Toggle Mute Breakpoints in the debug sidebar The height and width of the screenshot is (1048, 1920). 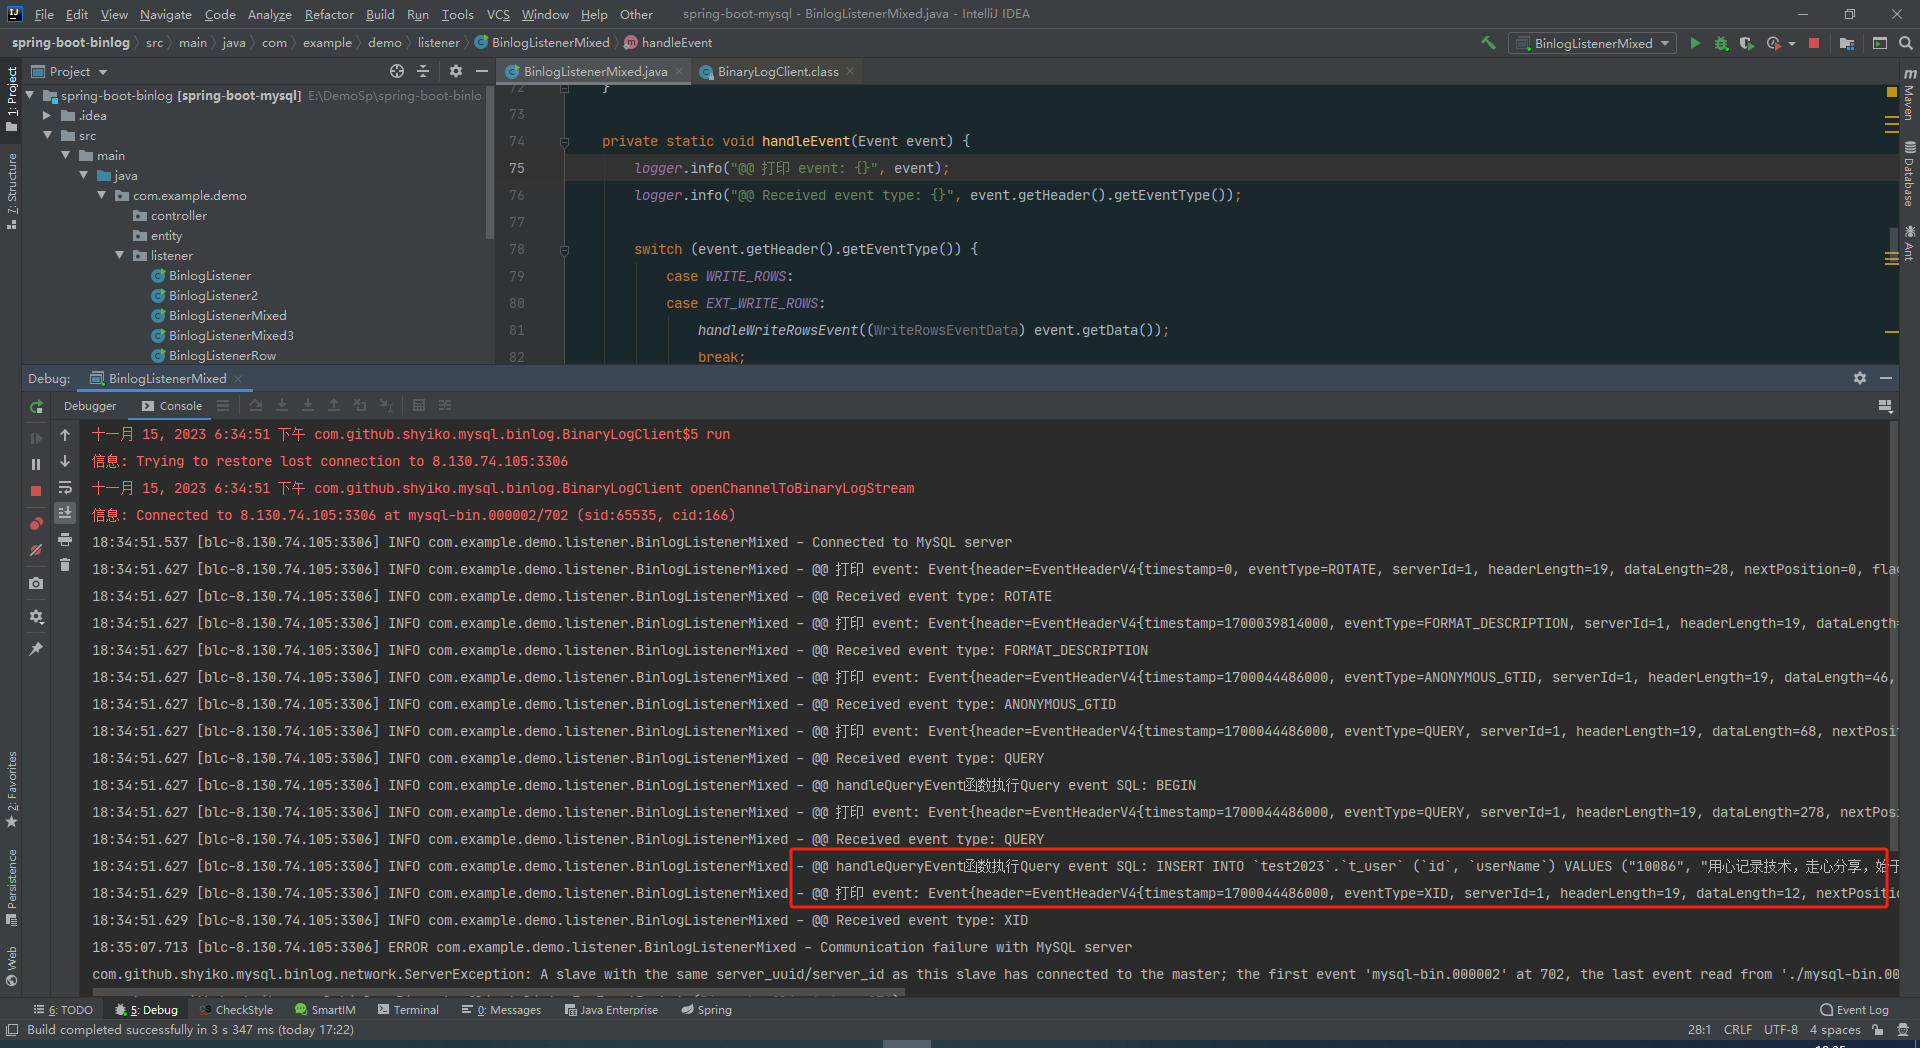coord(36,550)
